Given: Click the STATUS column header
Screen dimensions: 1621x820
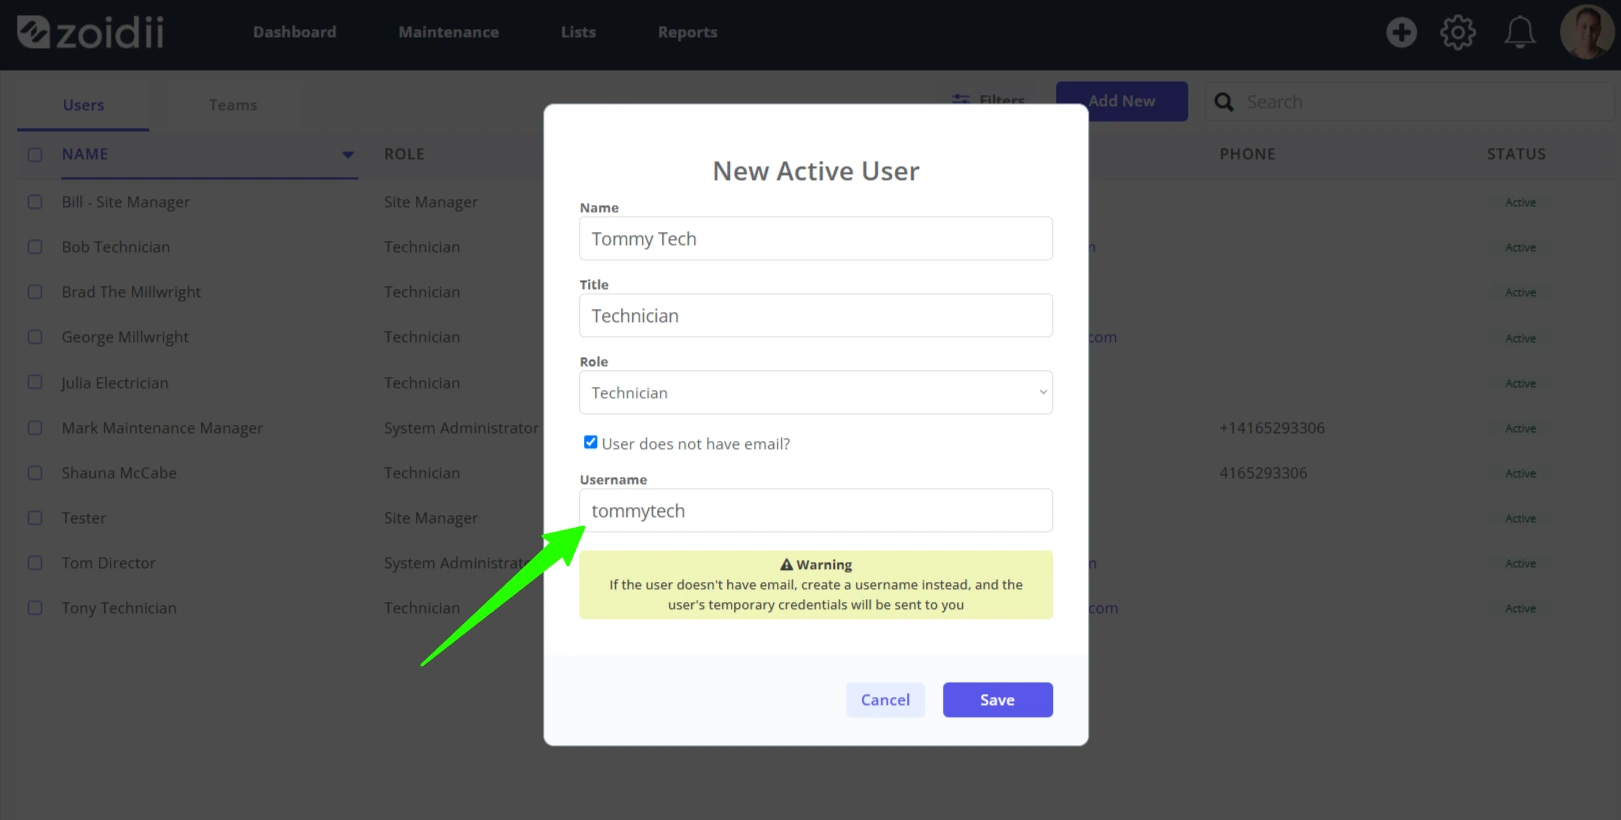Looking at the screenshot, I should point(1516,154).
